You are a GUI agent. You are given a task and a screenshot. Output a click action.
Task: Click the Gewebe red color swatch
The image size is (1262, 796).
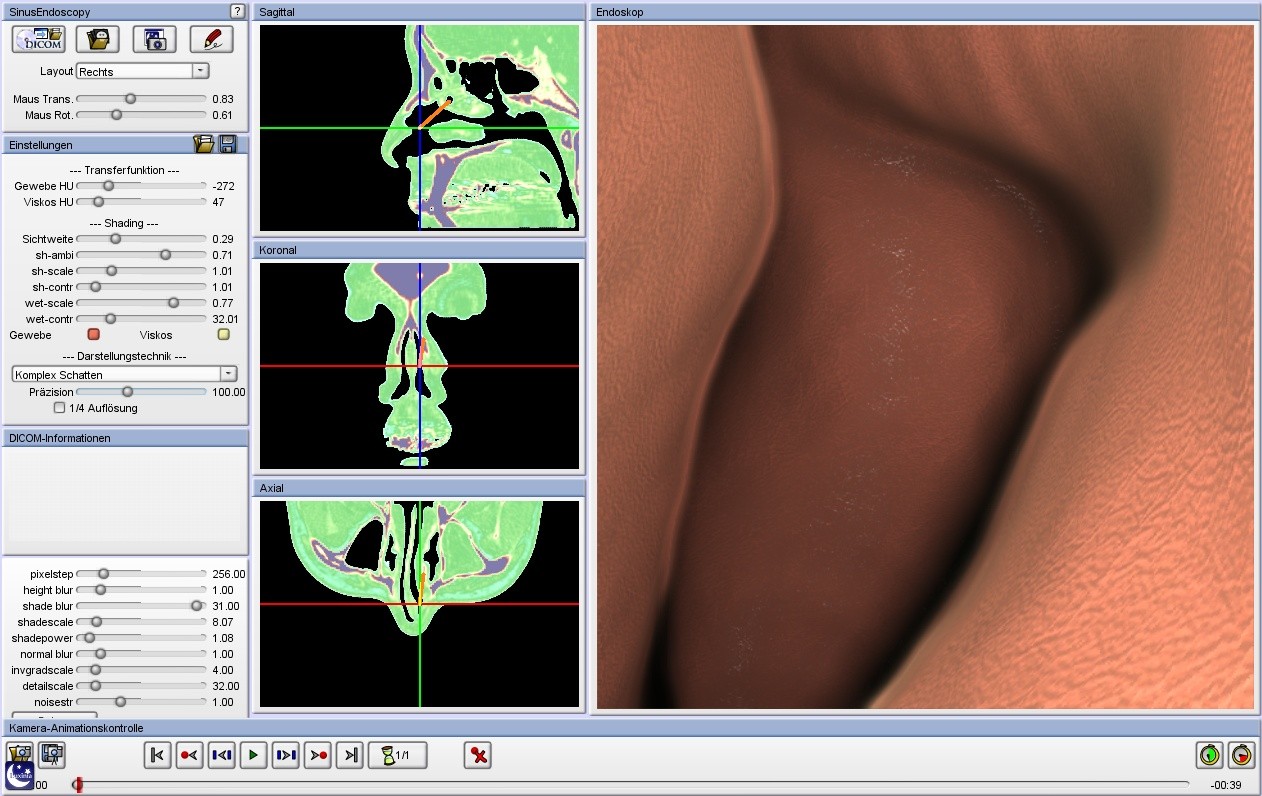point(94,335)
